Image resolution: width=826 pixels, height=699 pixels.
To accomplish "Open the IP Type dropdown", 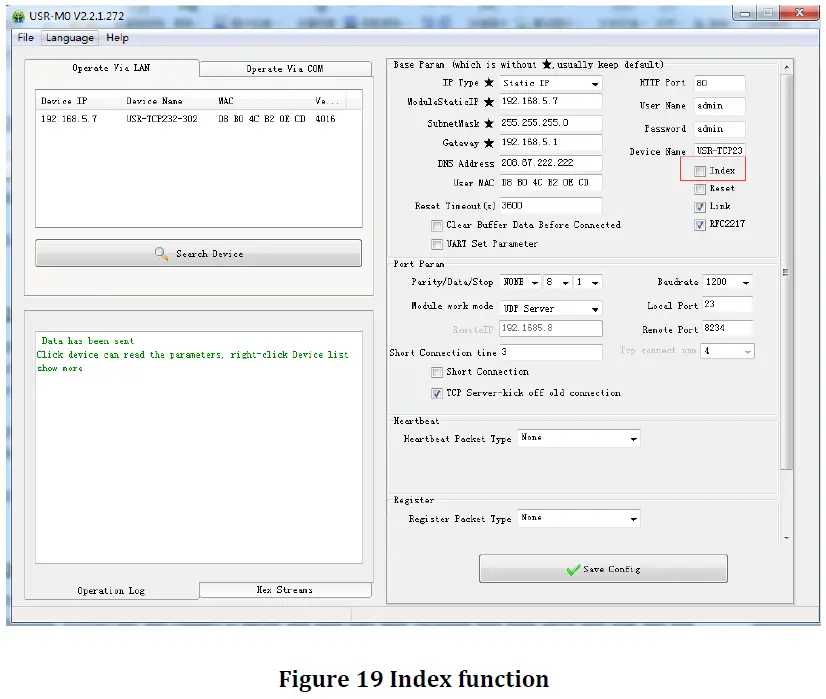I will click(595, 84).
